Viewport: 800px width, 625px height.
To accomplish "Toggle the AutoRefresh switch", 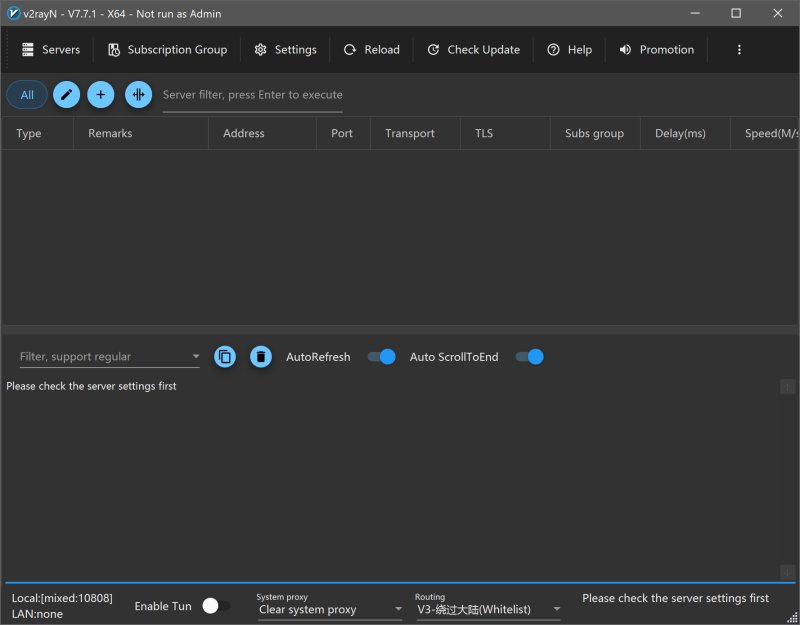I will pos(381,357).
